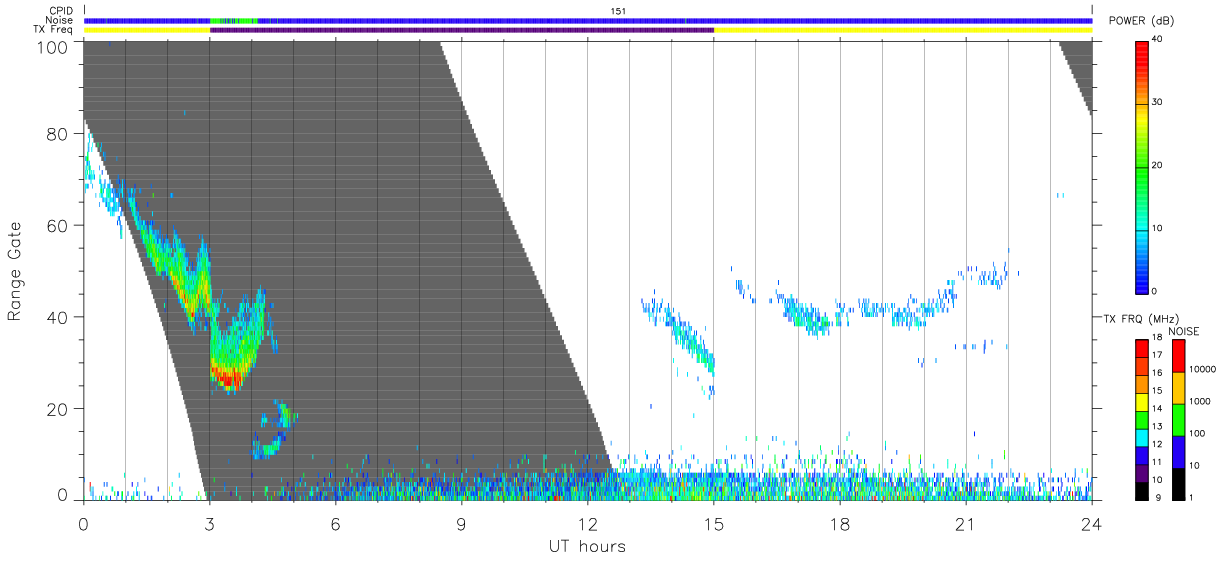The width and height of the screenshot is (1228, 567).
Task: Pick the purple segment of TX FRQ colorbar
Action: click(1142, 472)
